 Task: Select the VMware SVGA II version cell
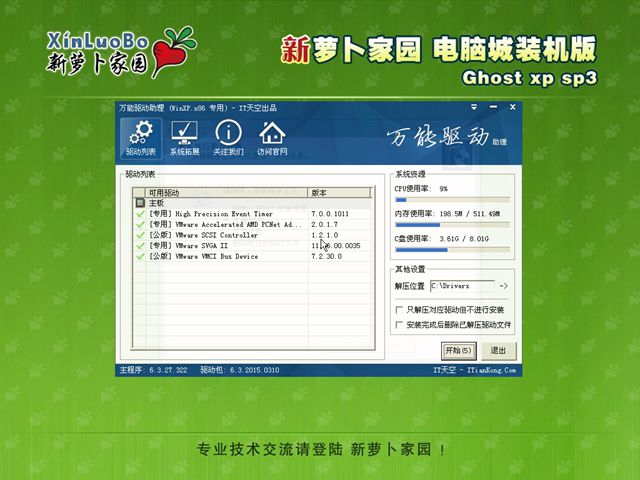[336, 246]
